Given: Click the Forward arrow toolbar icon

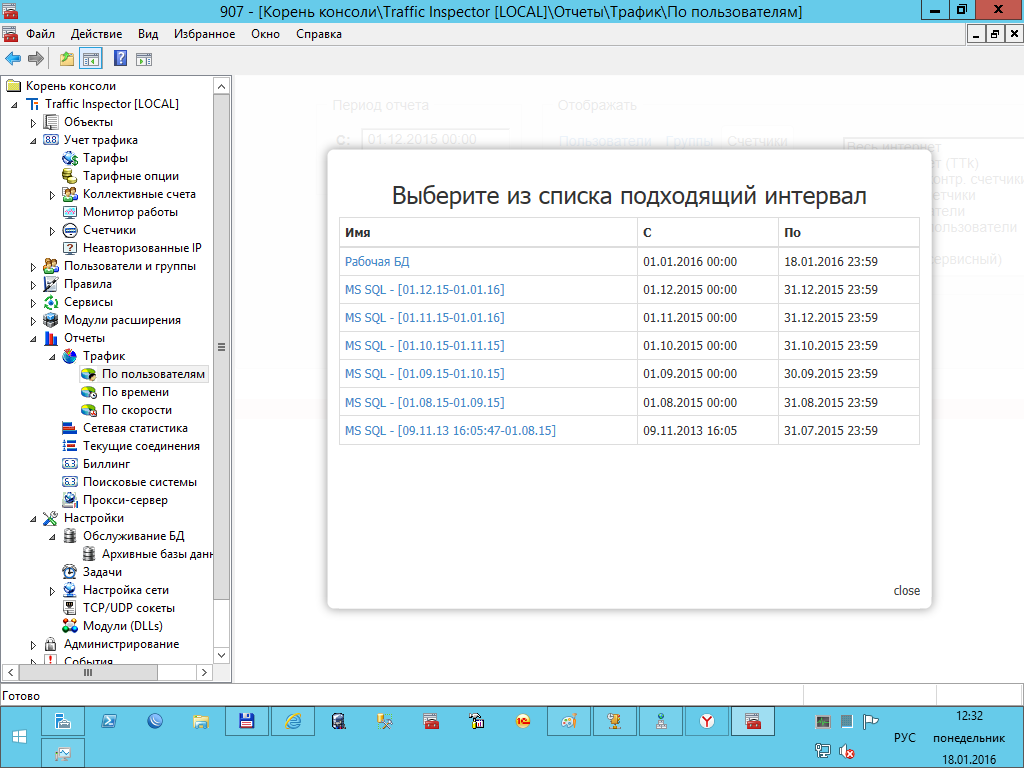Looking at the screenshot, I should coord(36,59).
